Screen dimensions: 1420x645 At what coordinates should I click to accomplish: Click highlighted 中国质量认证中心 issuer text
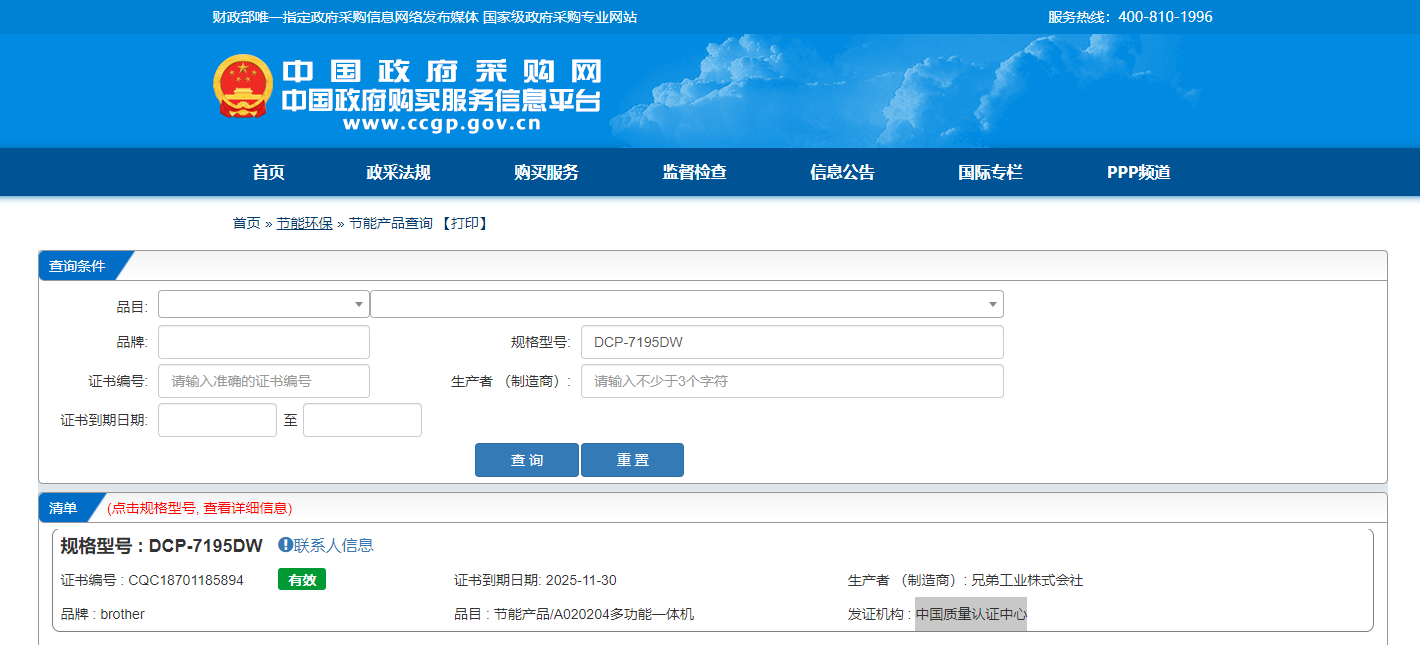click(x=971, y=614)
